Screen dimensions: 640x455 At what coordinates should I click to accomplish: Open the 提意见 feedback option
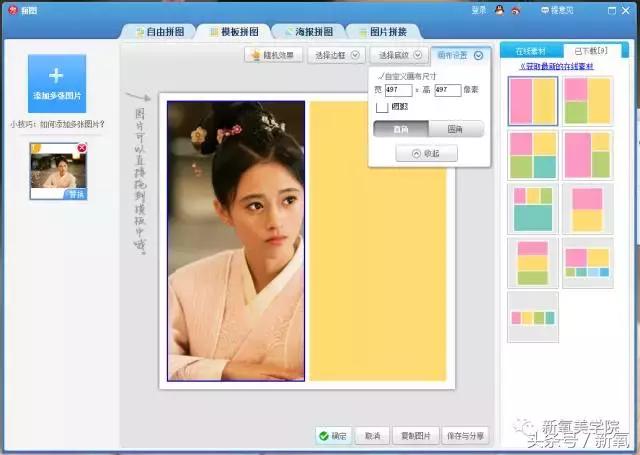[557, 10]
